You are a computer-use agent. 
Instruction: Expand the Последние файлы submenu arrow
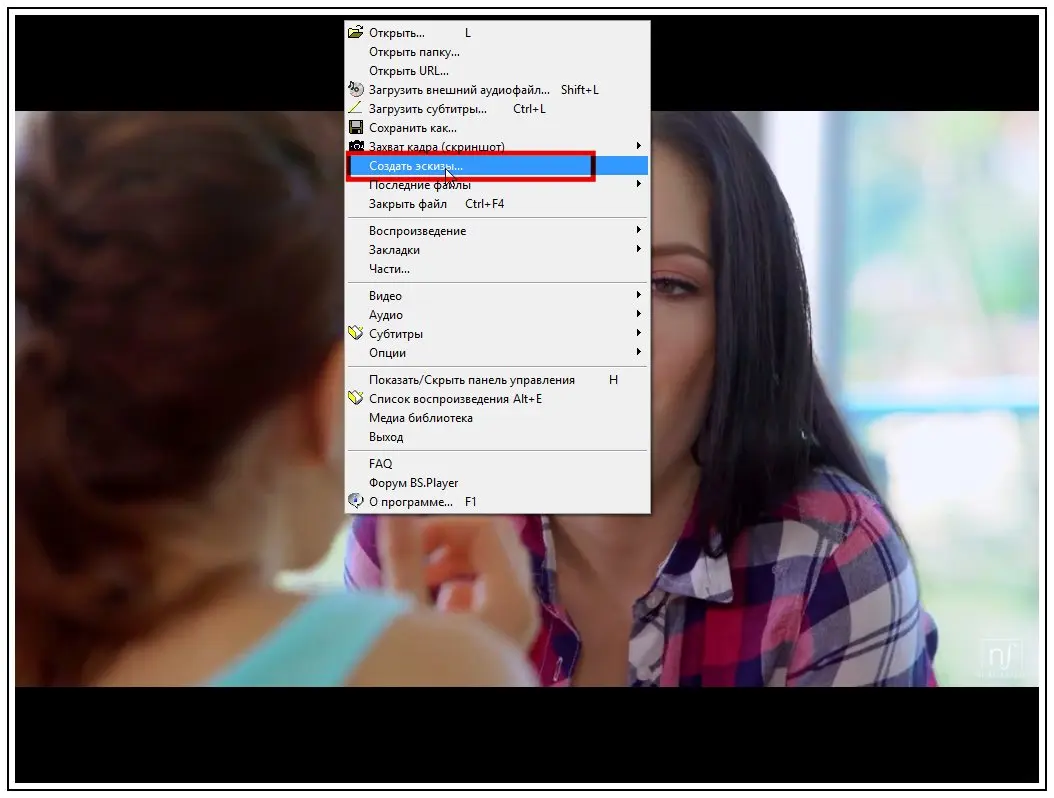point(639,184)
